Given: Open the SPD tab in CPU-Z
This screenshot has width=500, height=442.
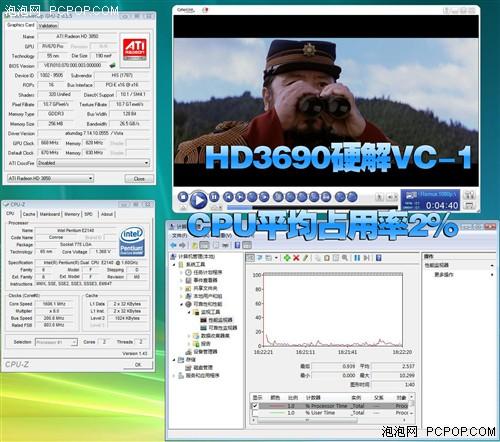Looking at the screenshot, I should [88, 214].
